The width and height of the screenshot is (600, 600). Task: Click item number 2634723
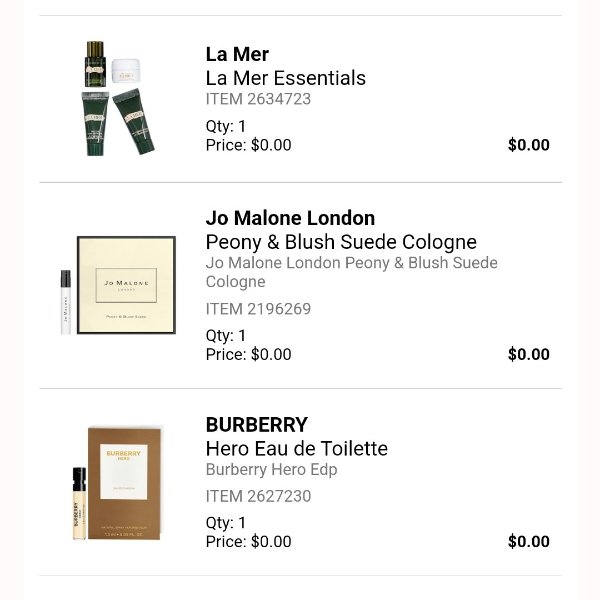(258, 99)
